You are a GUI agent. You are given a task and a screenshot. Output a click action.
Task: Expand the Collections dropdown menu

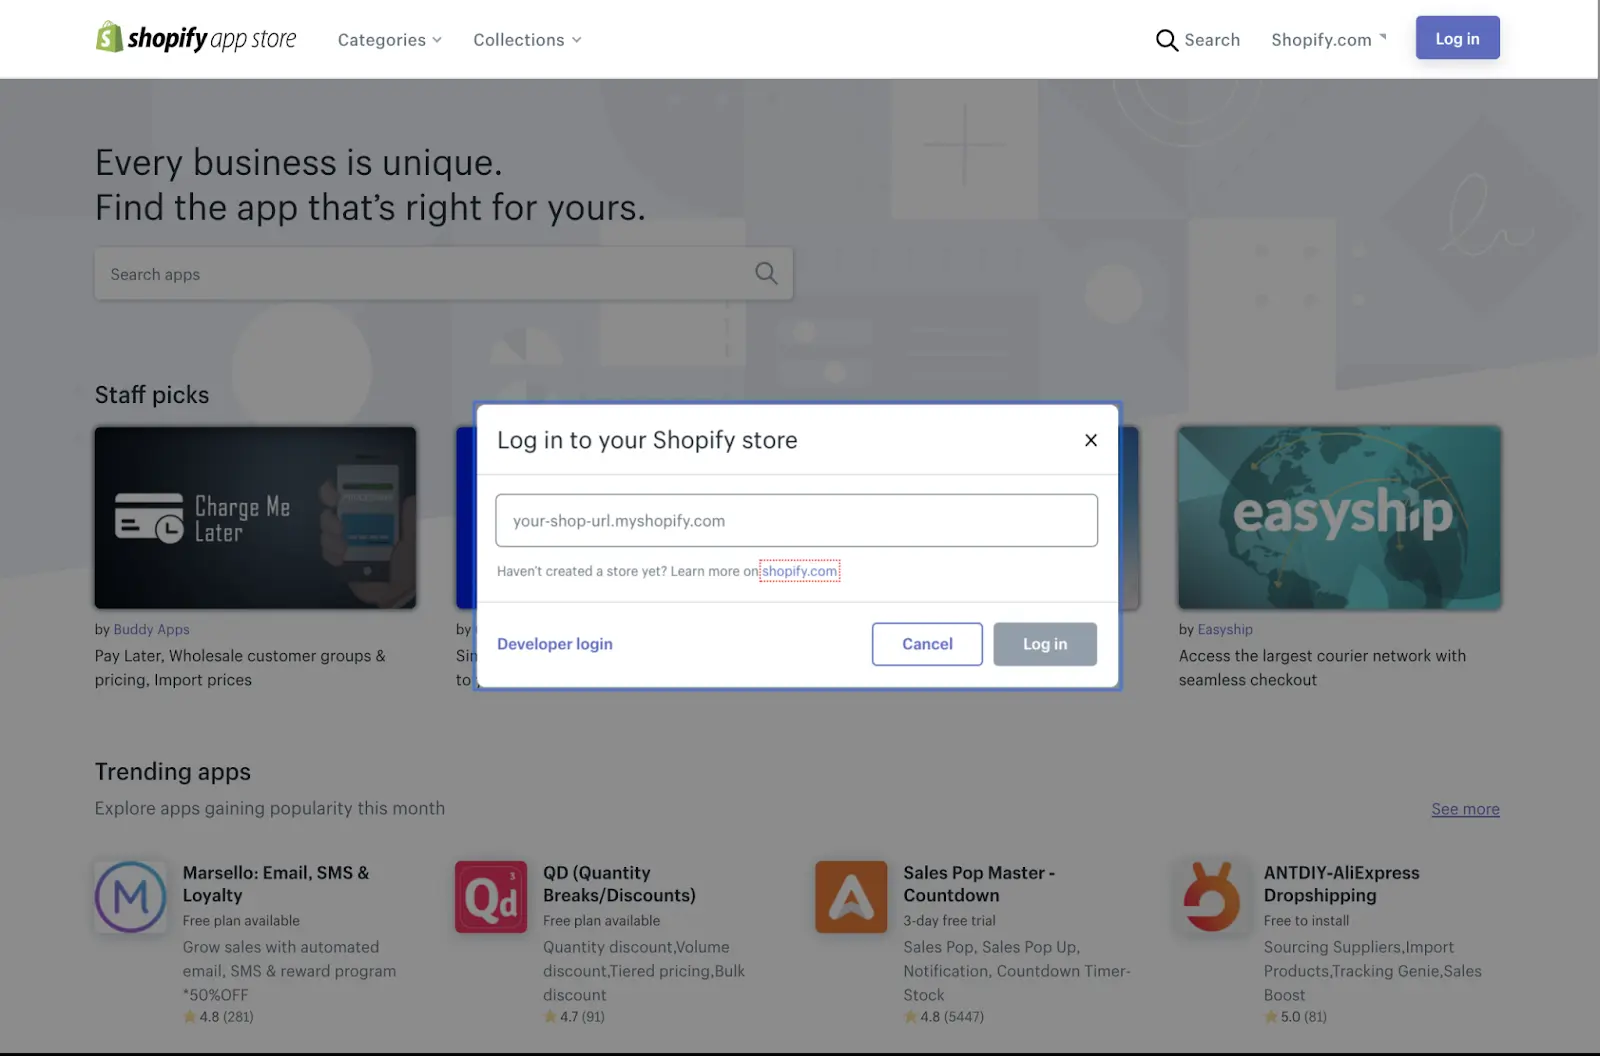click(x=527, y=40)
